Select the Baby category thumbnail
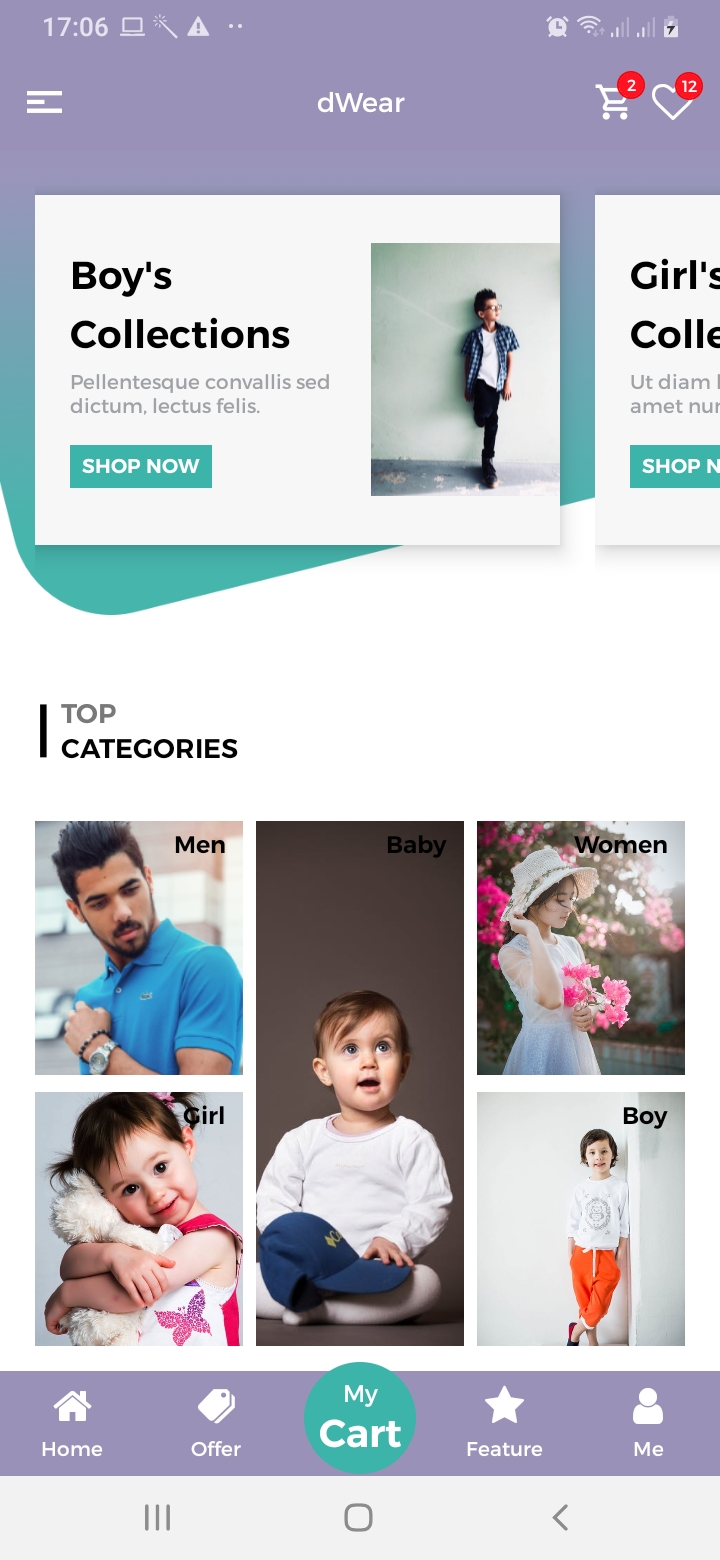 (x=360, y=1083)
